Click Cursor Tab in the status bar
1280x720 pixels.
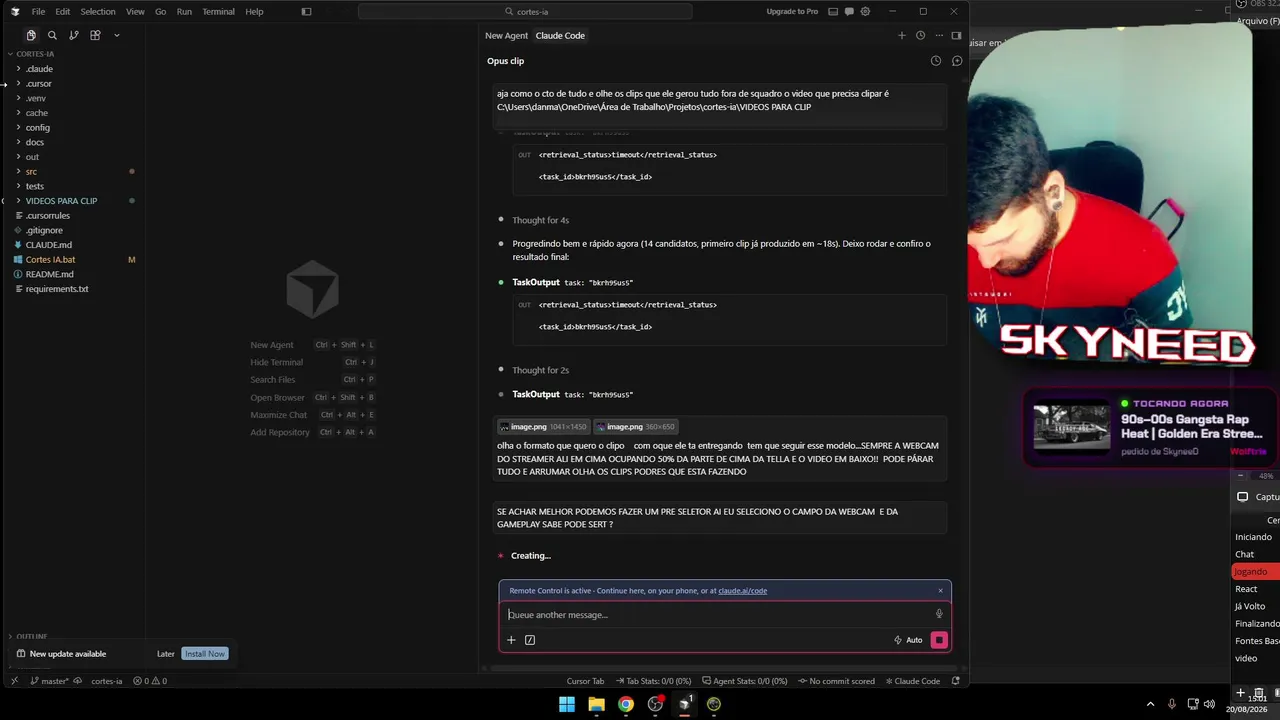click(585, 681)
